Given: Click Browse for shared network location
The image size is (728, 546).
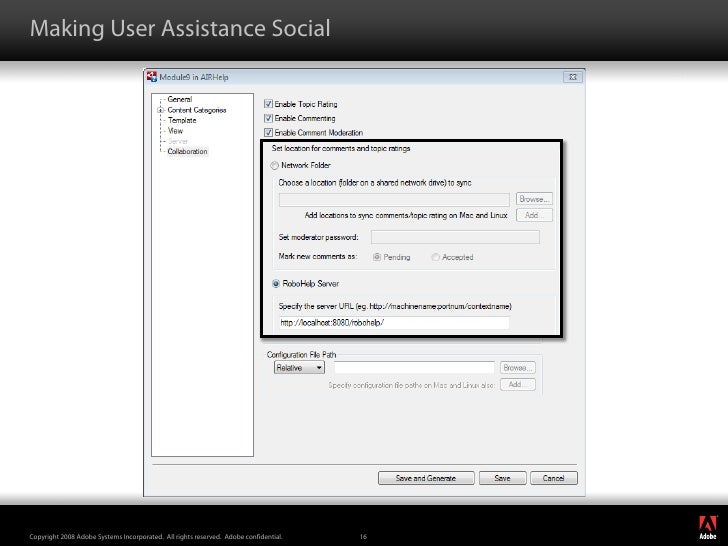Looking at the screenshot, I should pos(534,199).
